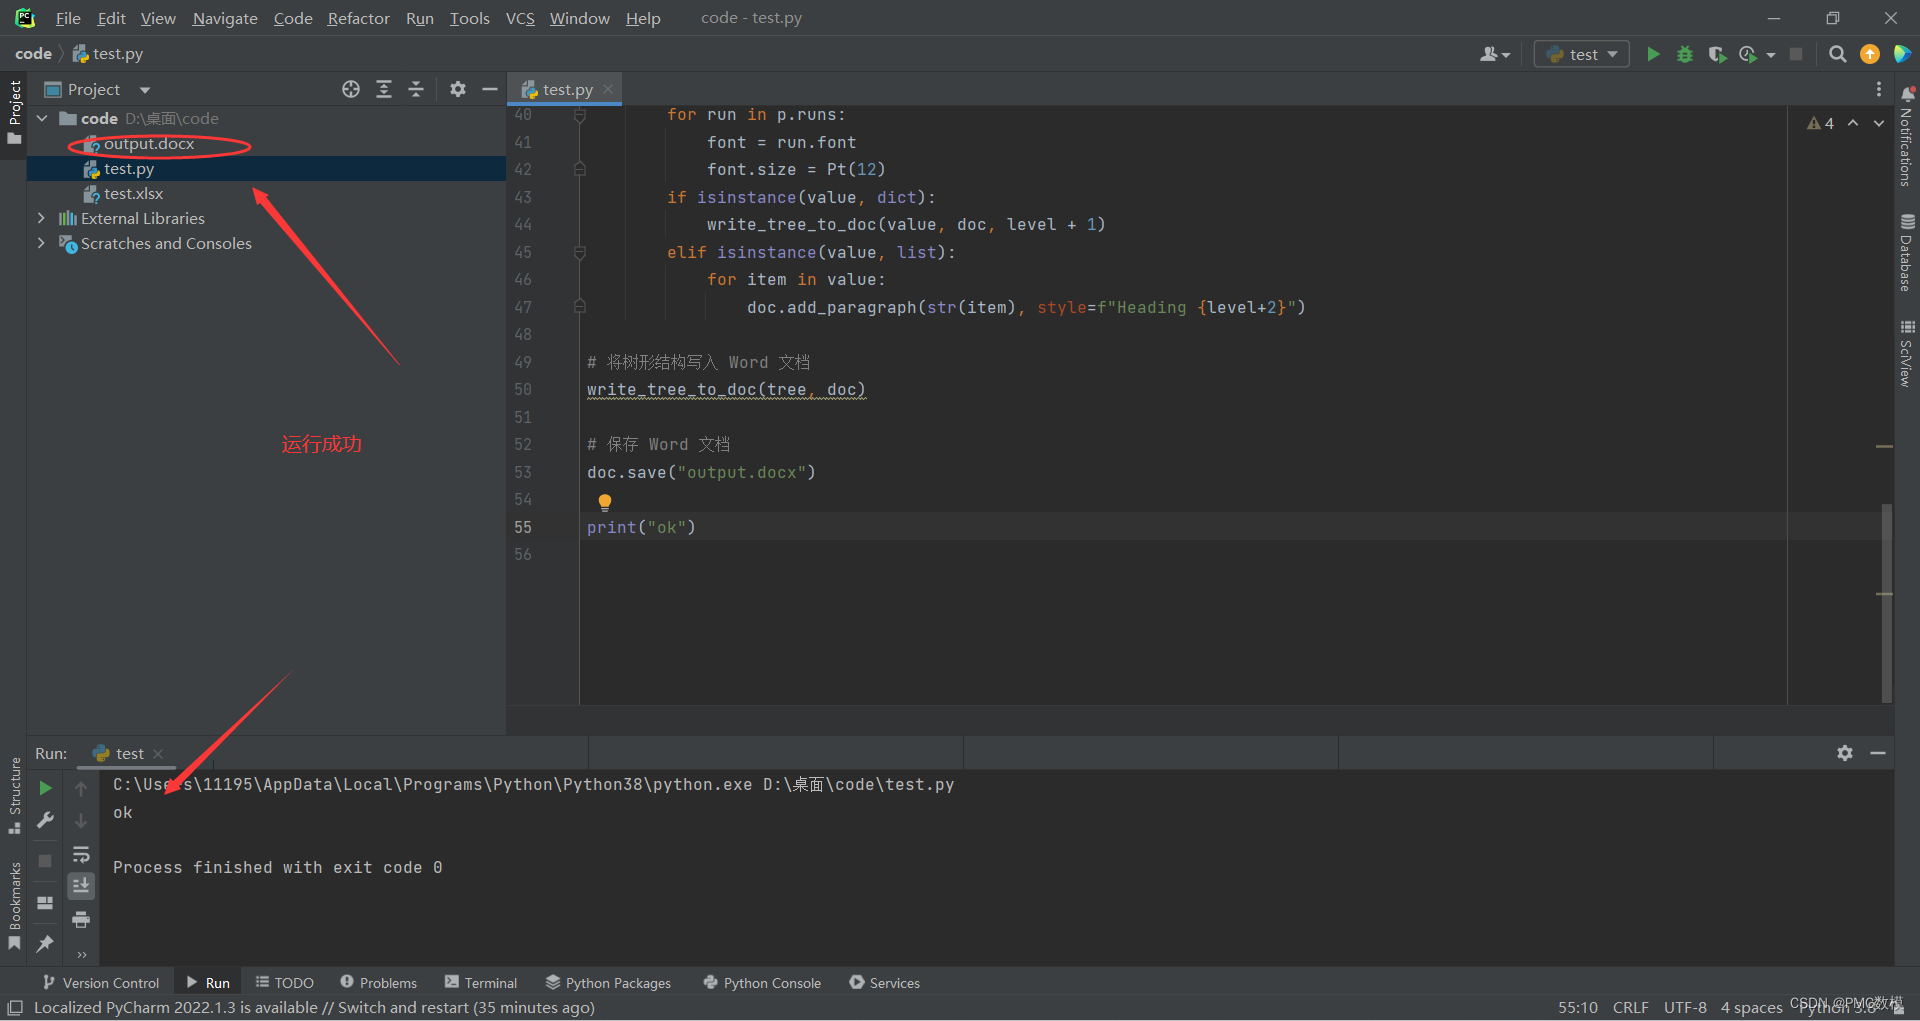Run the test configuration with green play button
1920x1021 pixels.
point(1653,54)
